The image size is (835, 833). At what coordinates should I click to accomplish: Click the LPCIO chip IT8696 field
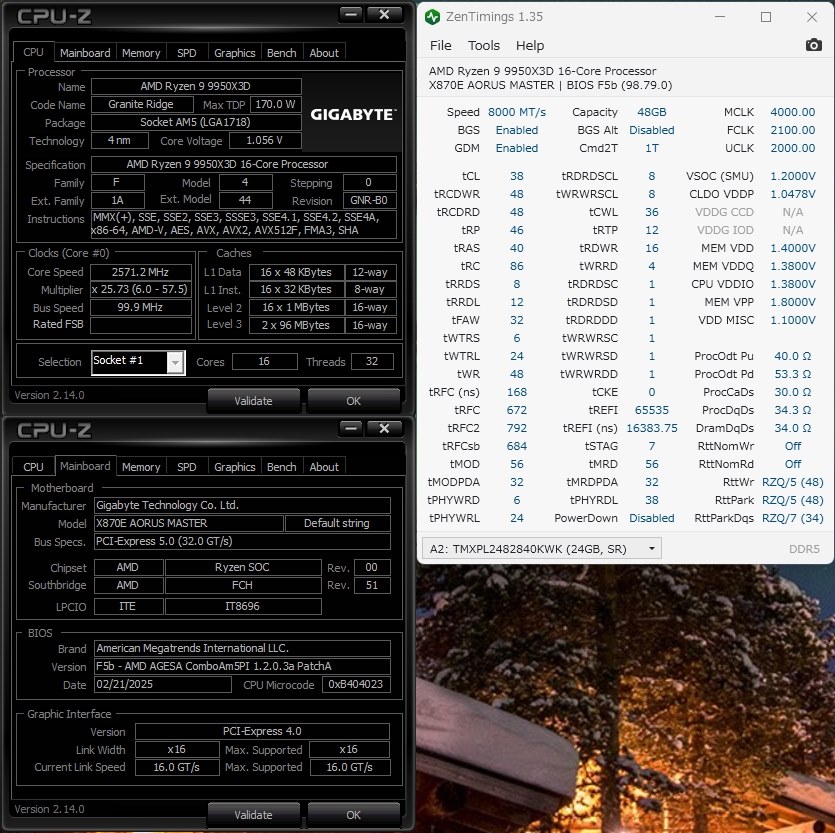click(243, 606)
